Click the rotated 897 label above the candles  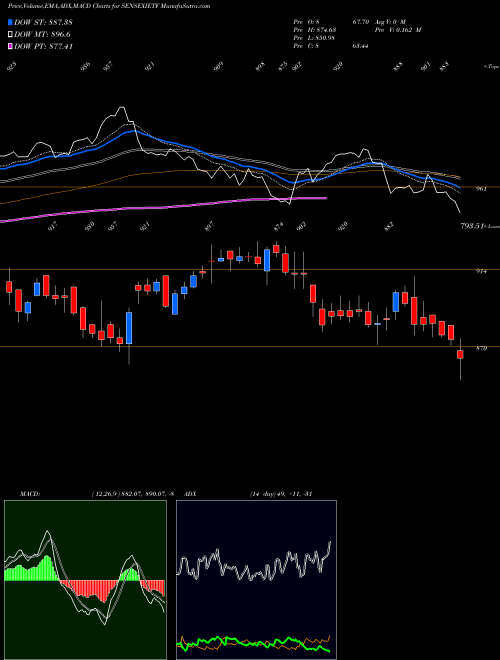coord(209,226)
